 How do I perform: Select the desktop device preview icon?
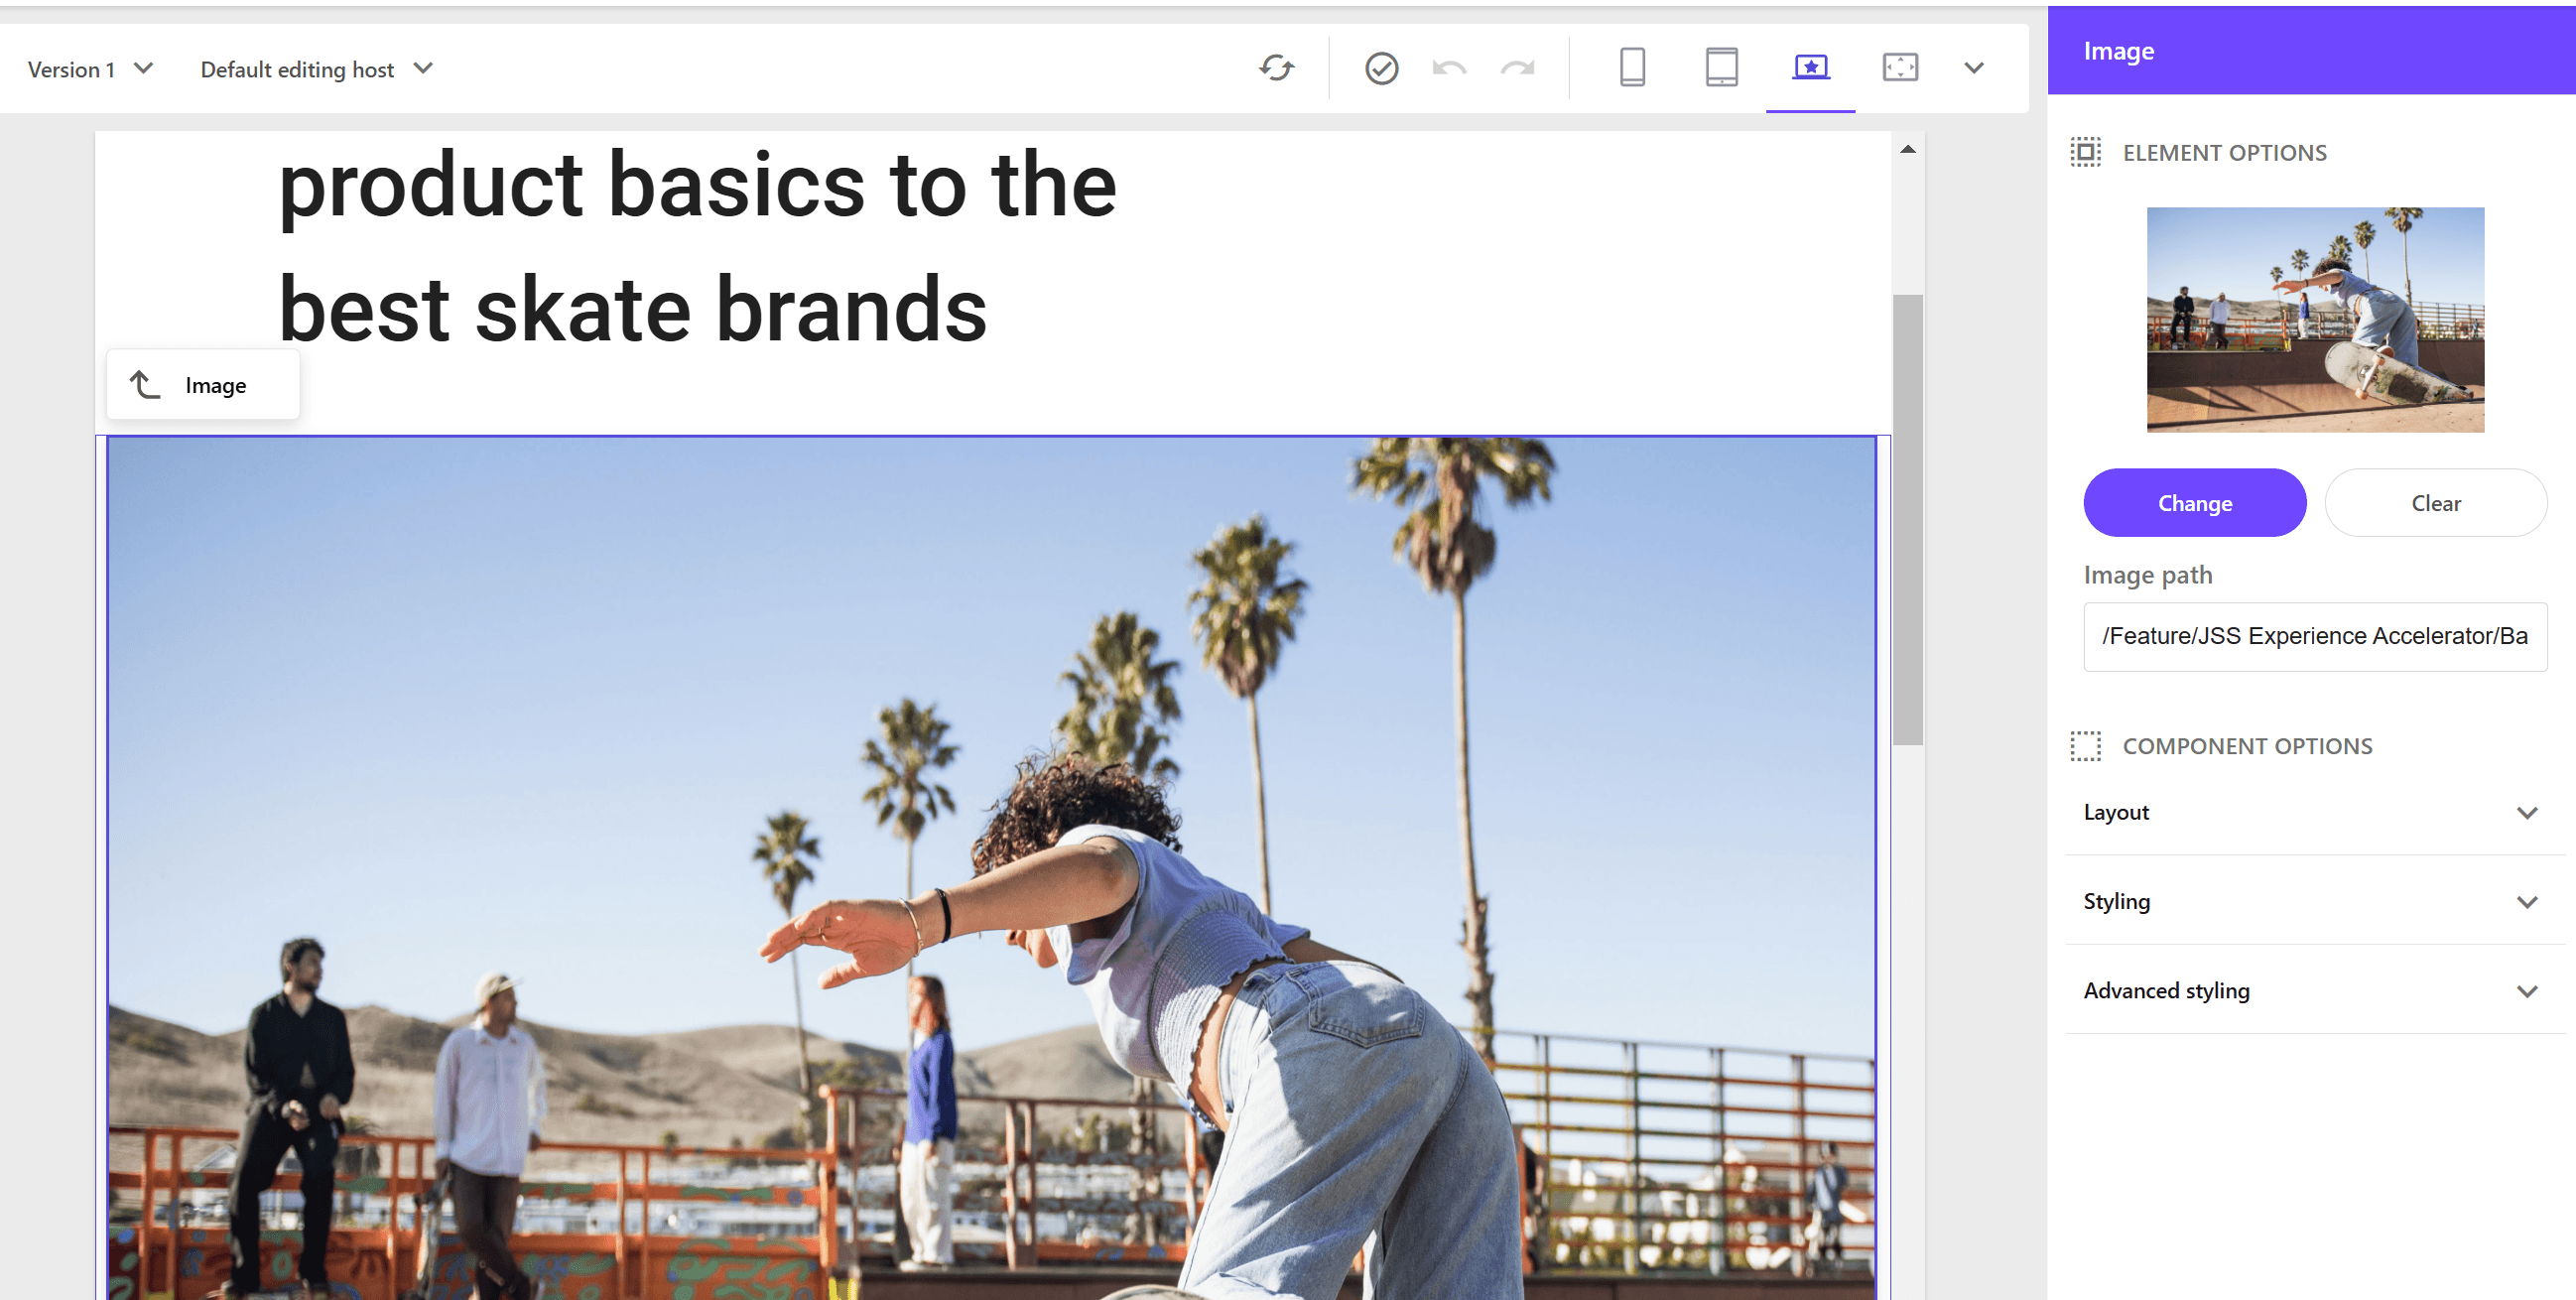coord(1810,68)
